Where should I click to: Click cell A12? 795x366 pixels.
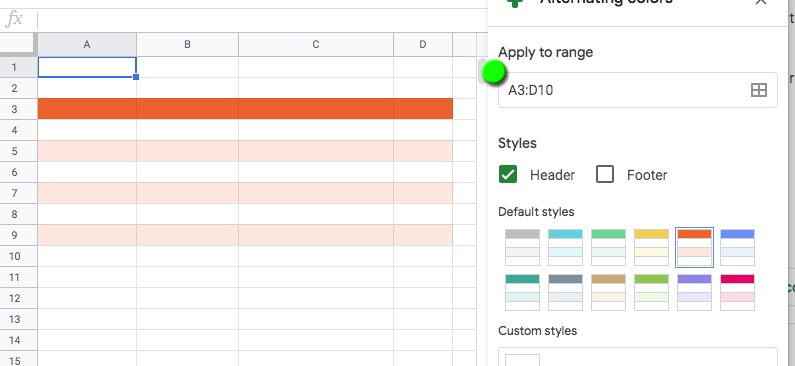[87, 298]
